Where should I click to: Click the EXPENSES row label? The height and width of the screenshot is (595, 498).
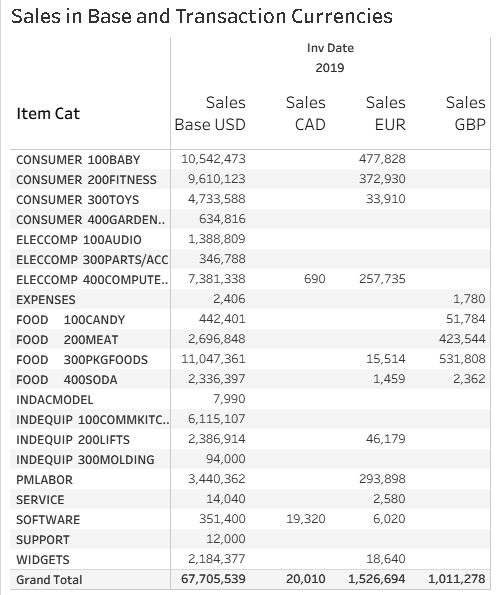click(x=46, y=300)
